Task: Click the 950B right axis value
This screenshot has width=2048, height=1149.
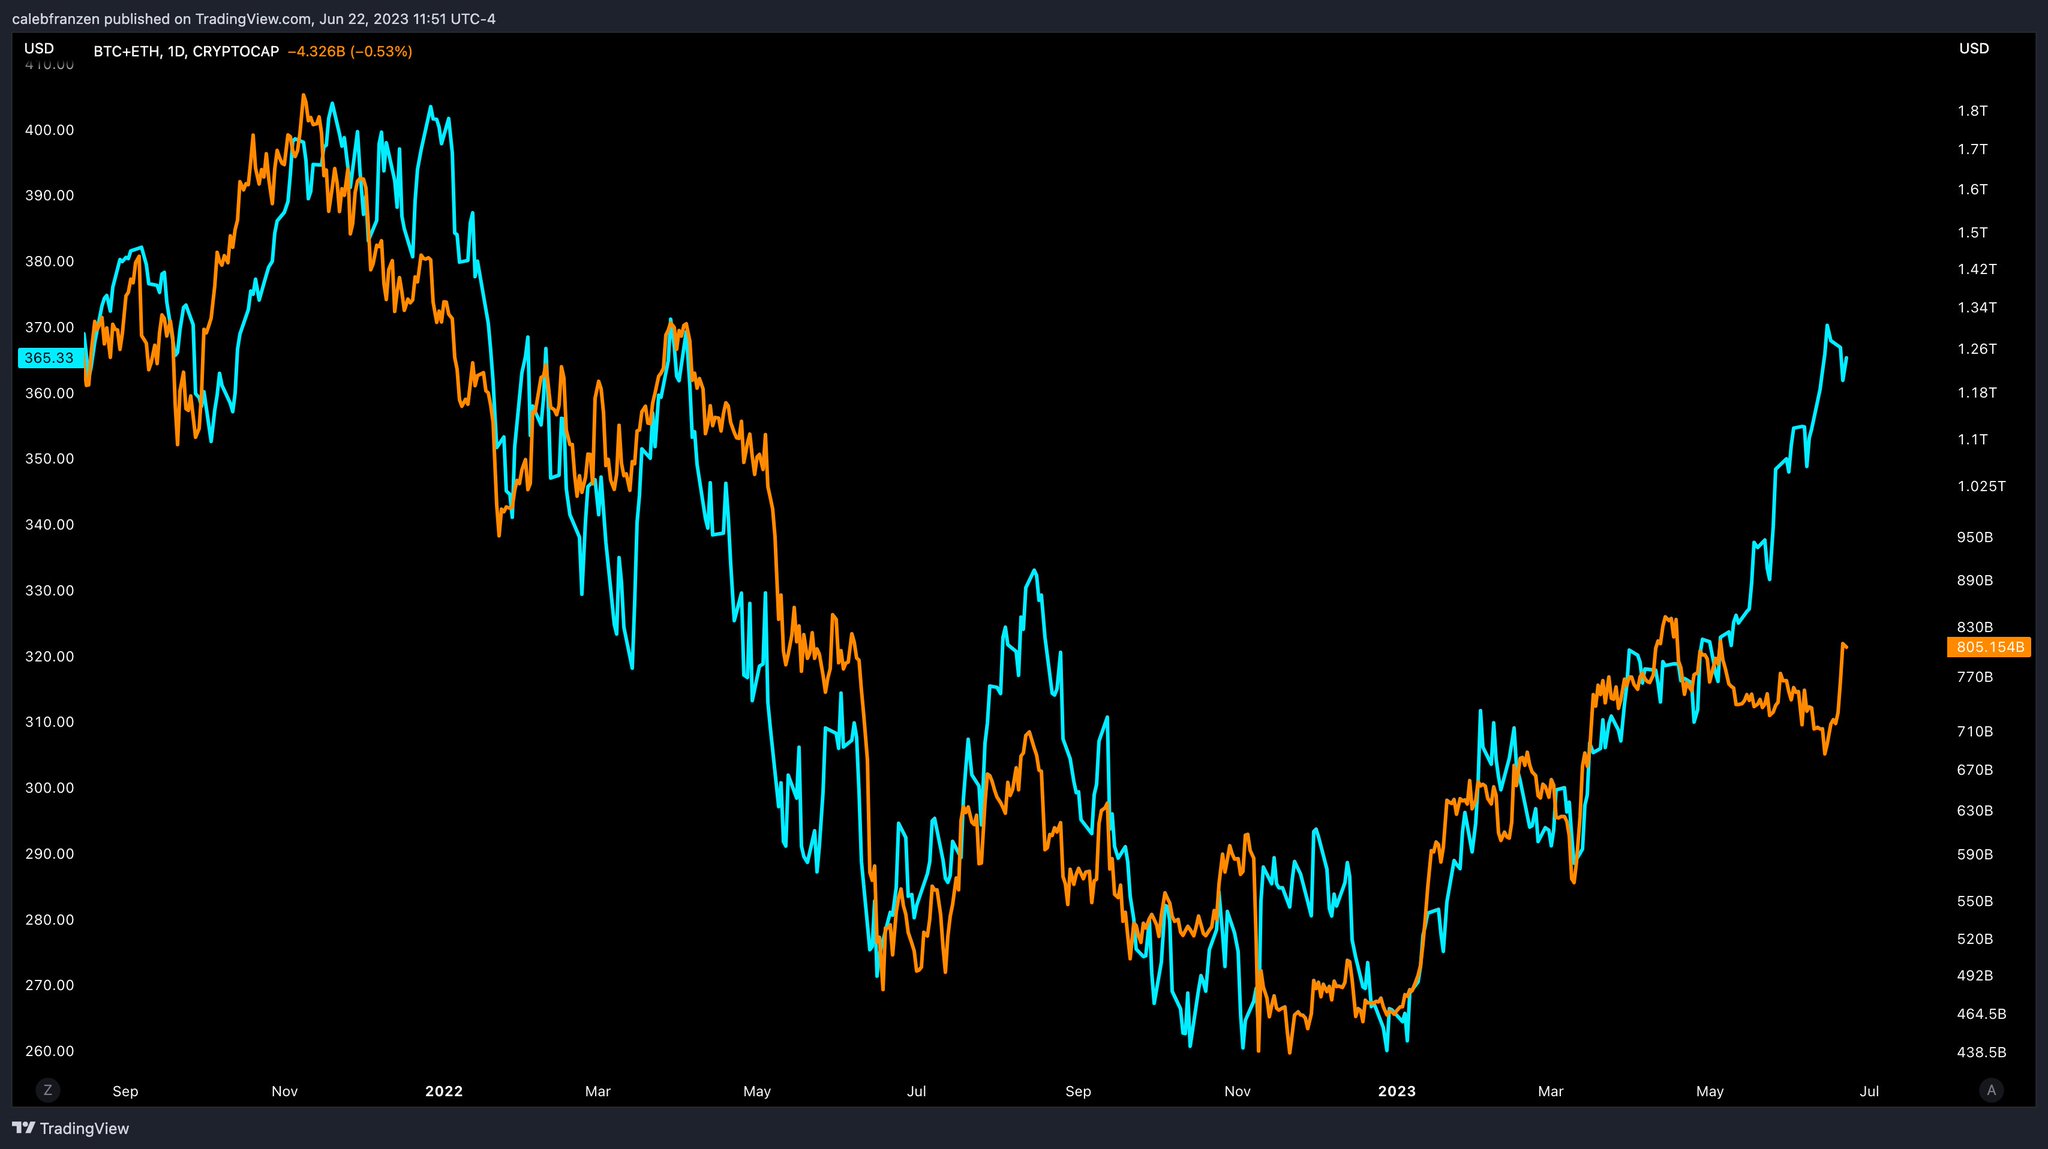Action: pos(1975,537)
